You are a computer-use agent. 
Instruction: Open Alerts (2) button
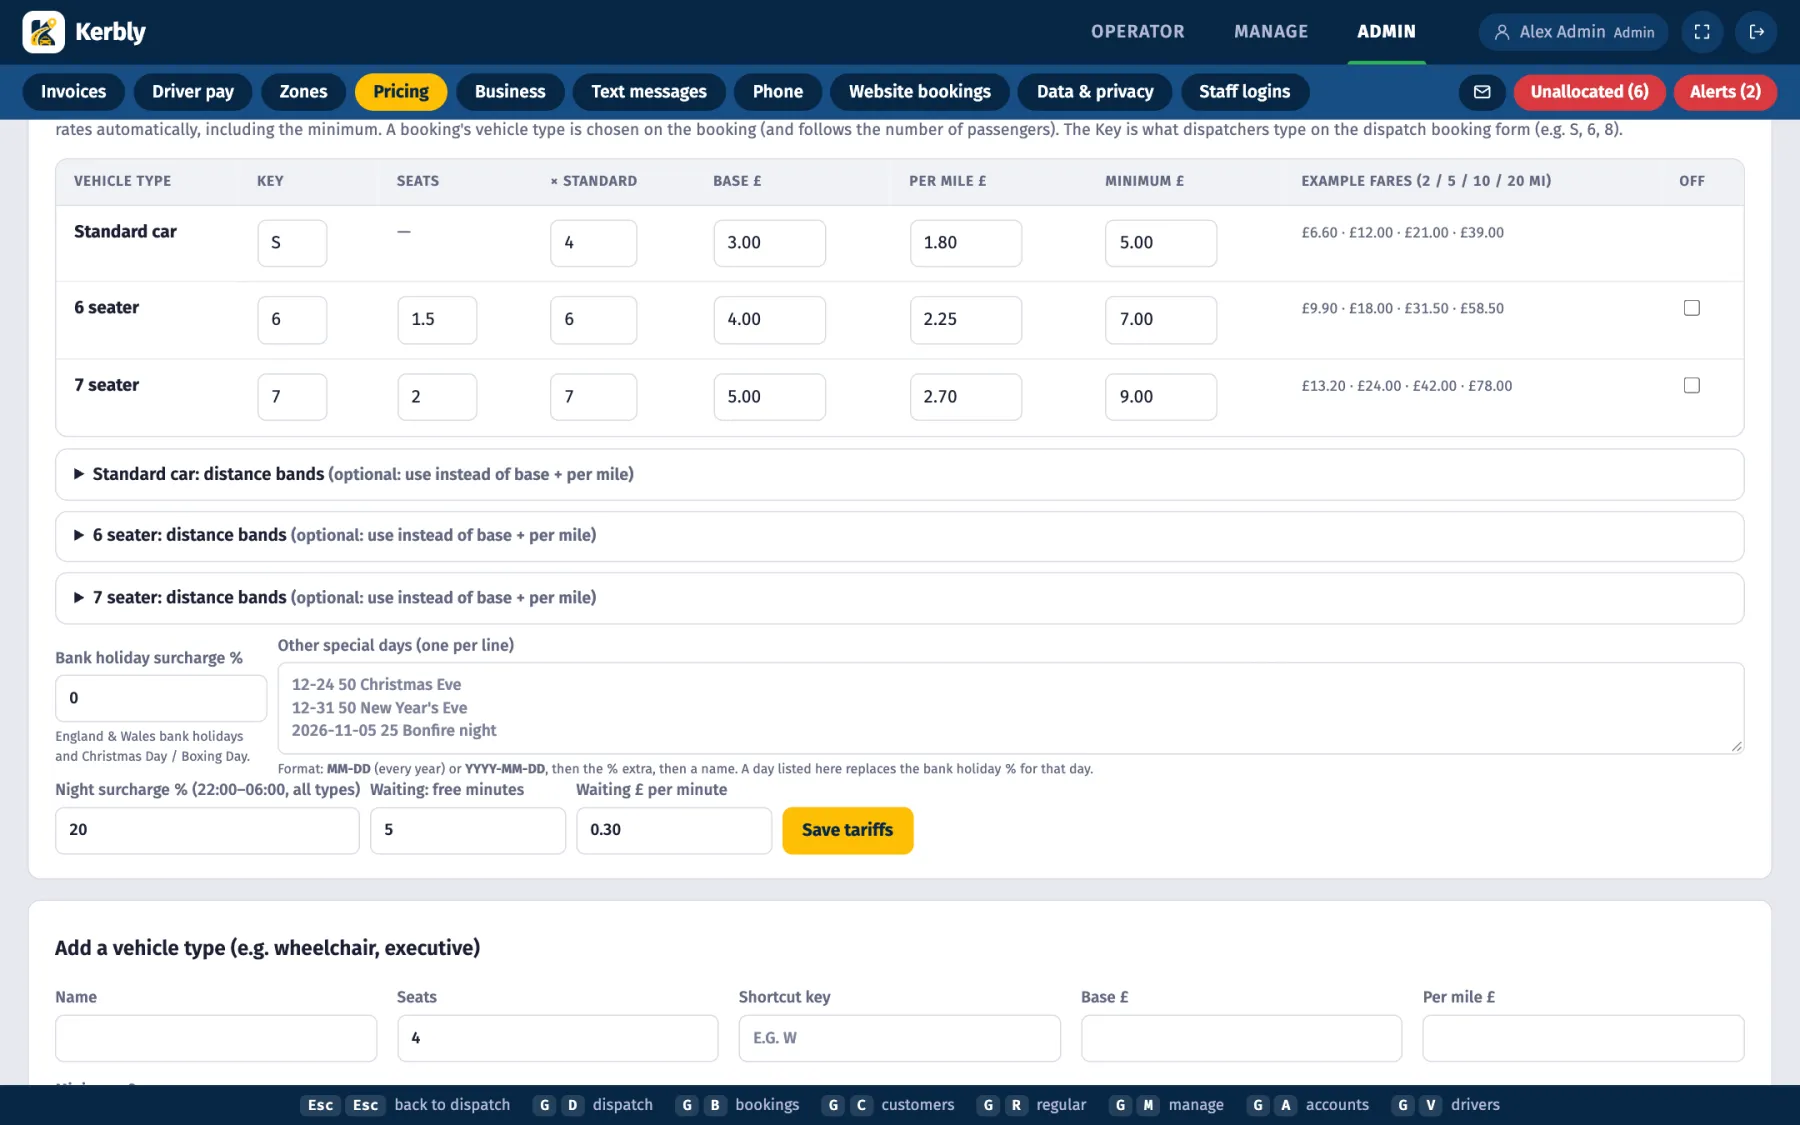1725,92
